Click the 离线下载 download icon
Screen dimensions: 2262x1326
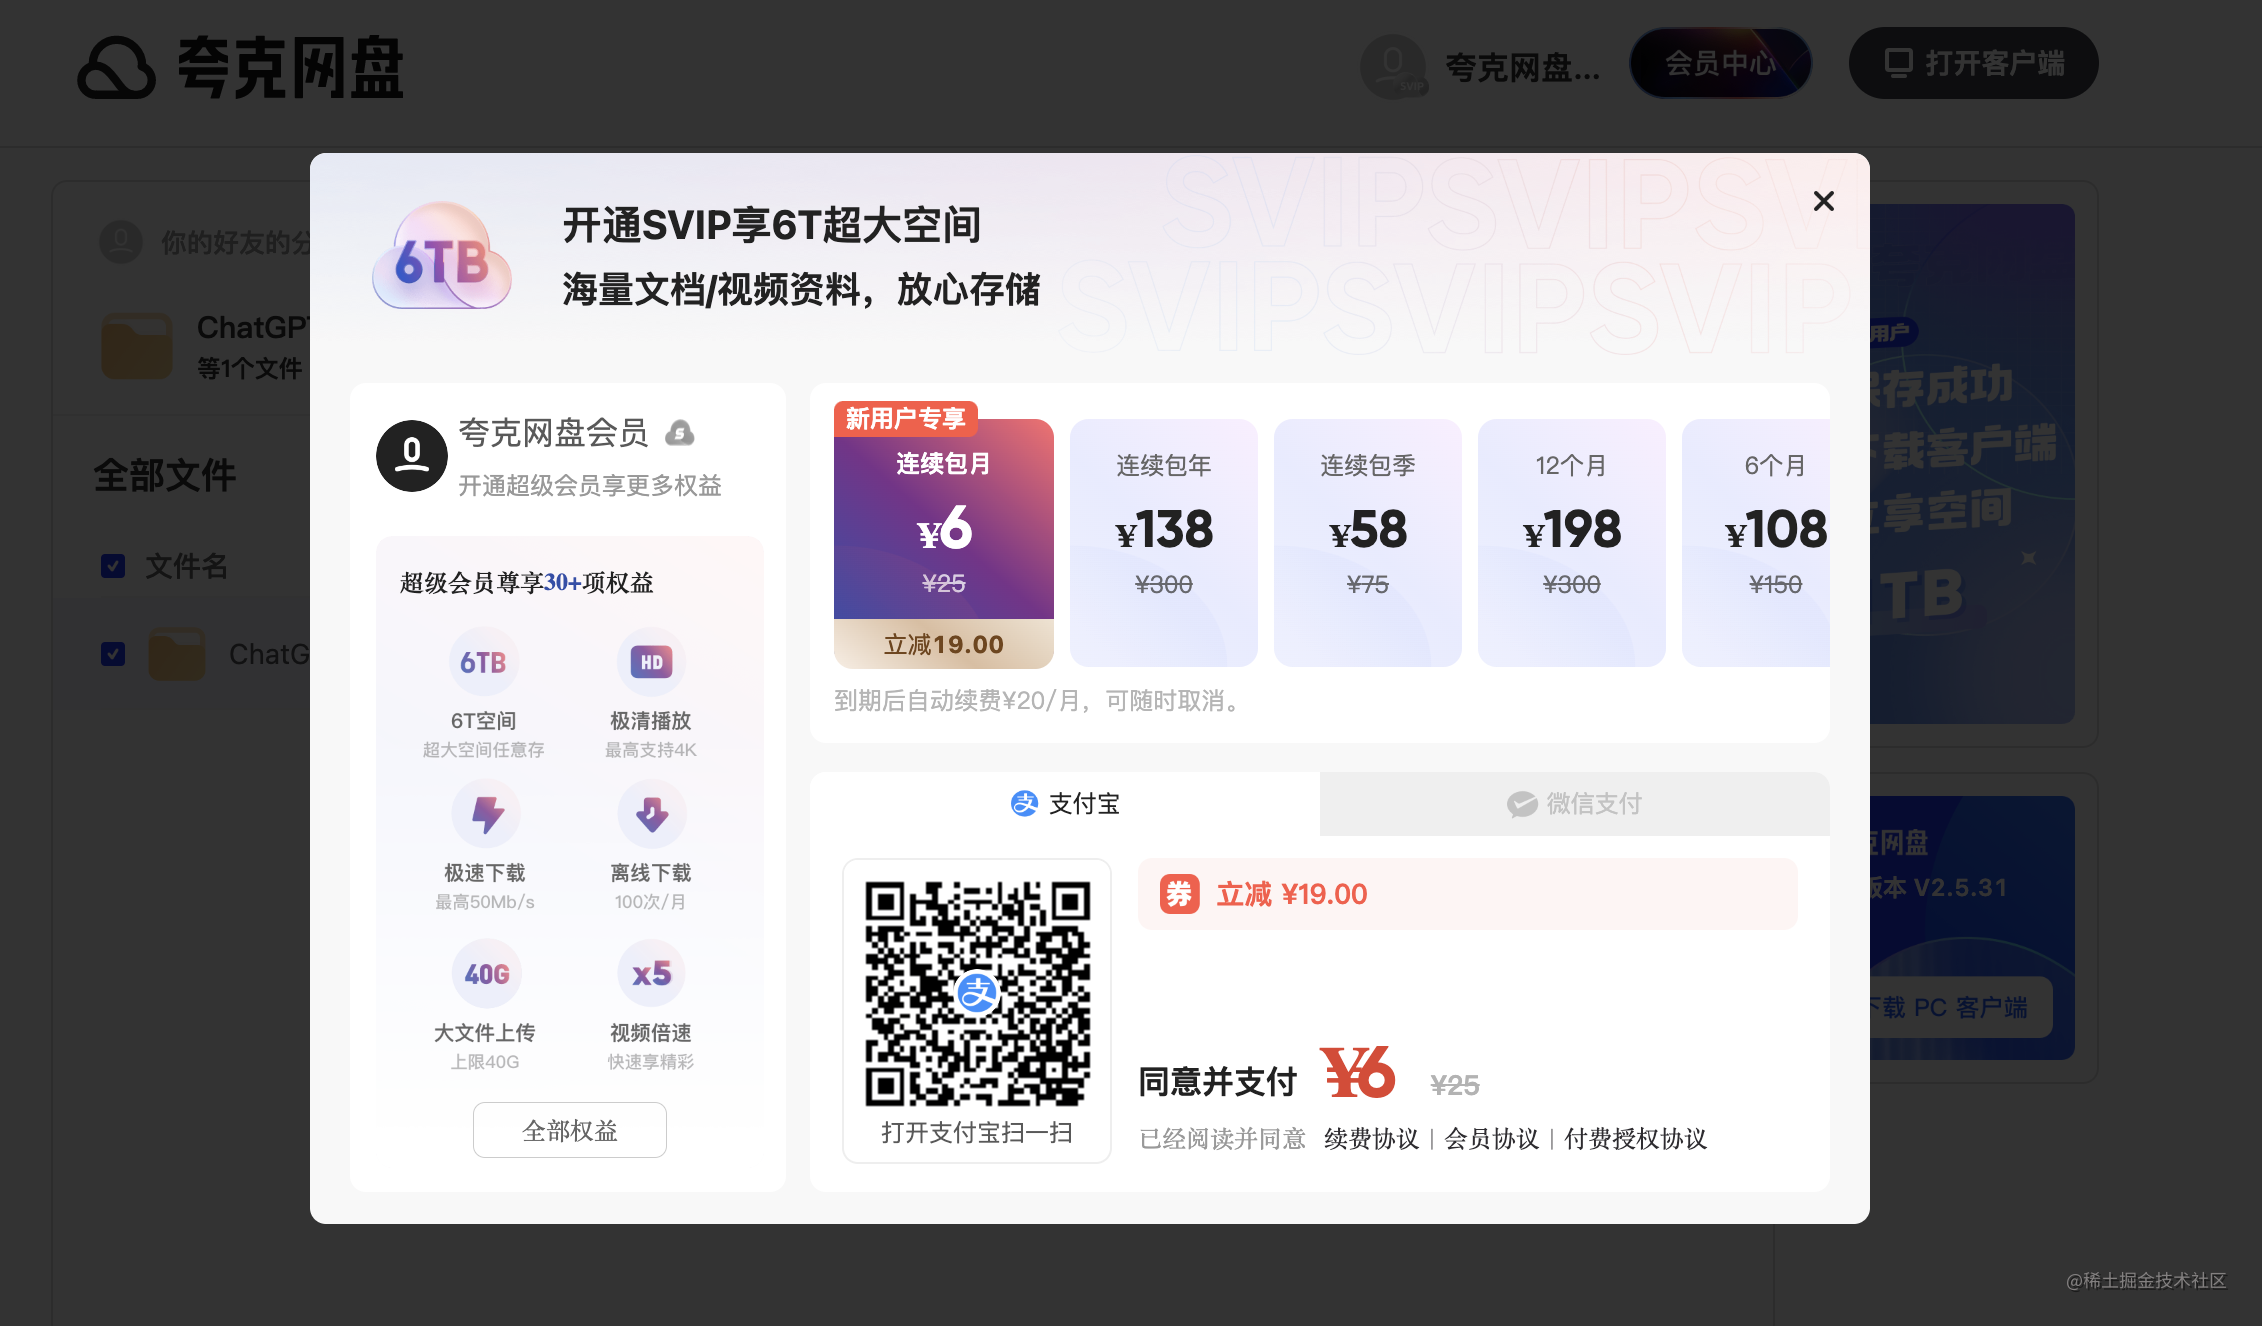tap(651, 815)
